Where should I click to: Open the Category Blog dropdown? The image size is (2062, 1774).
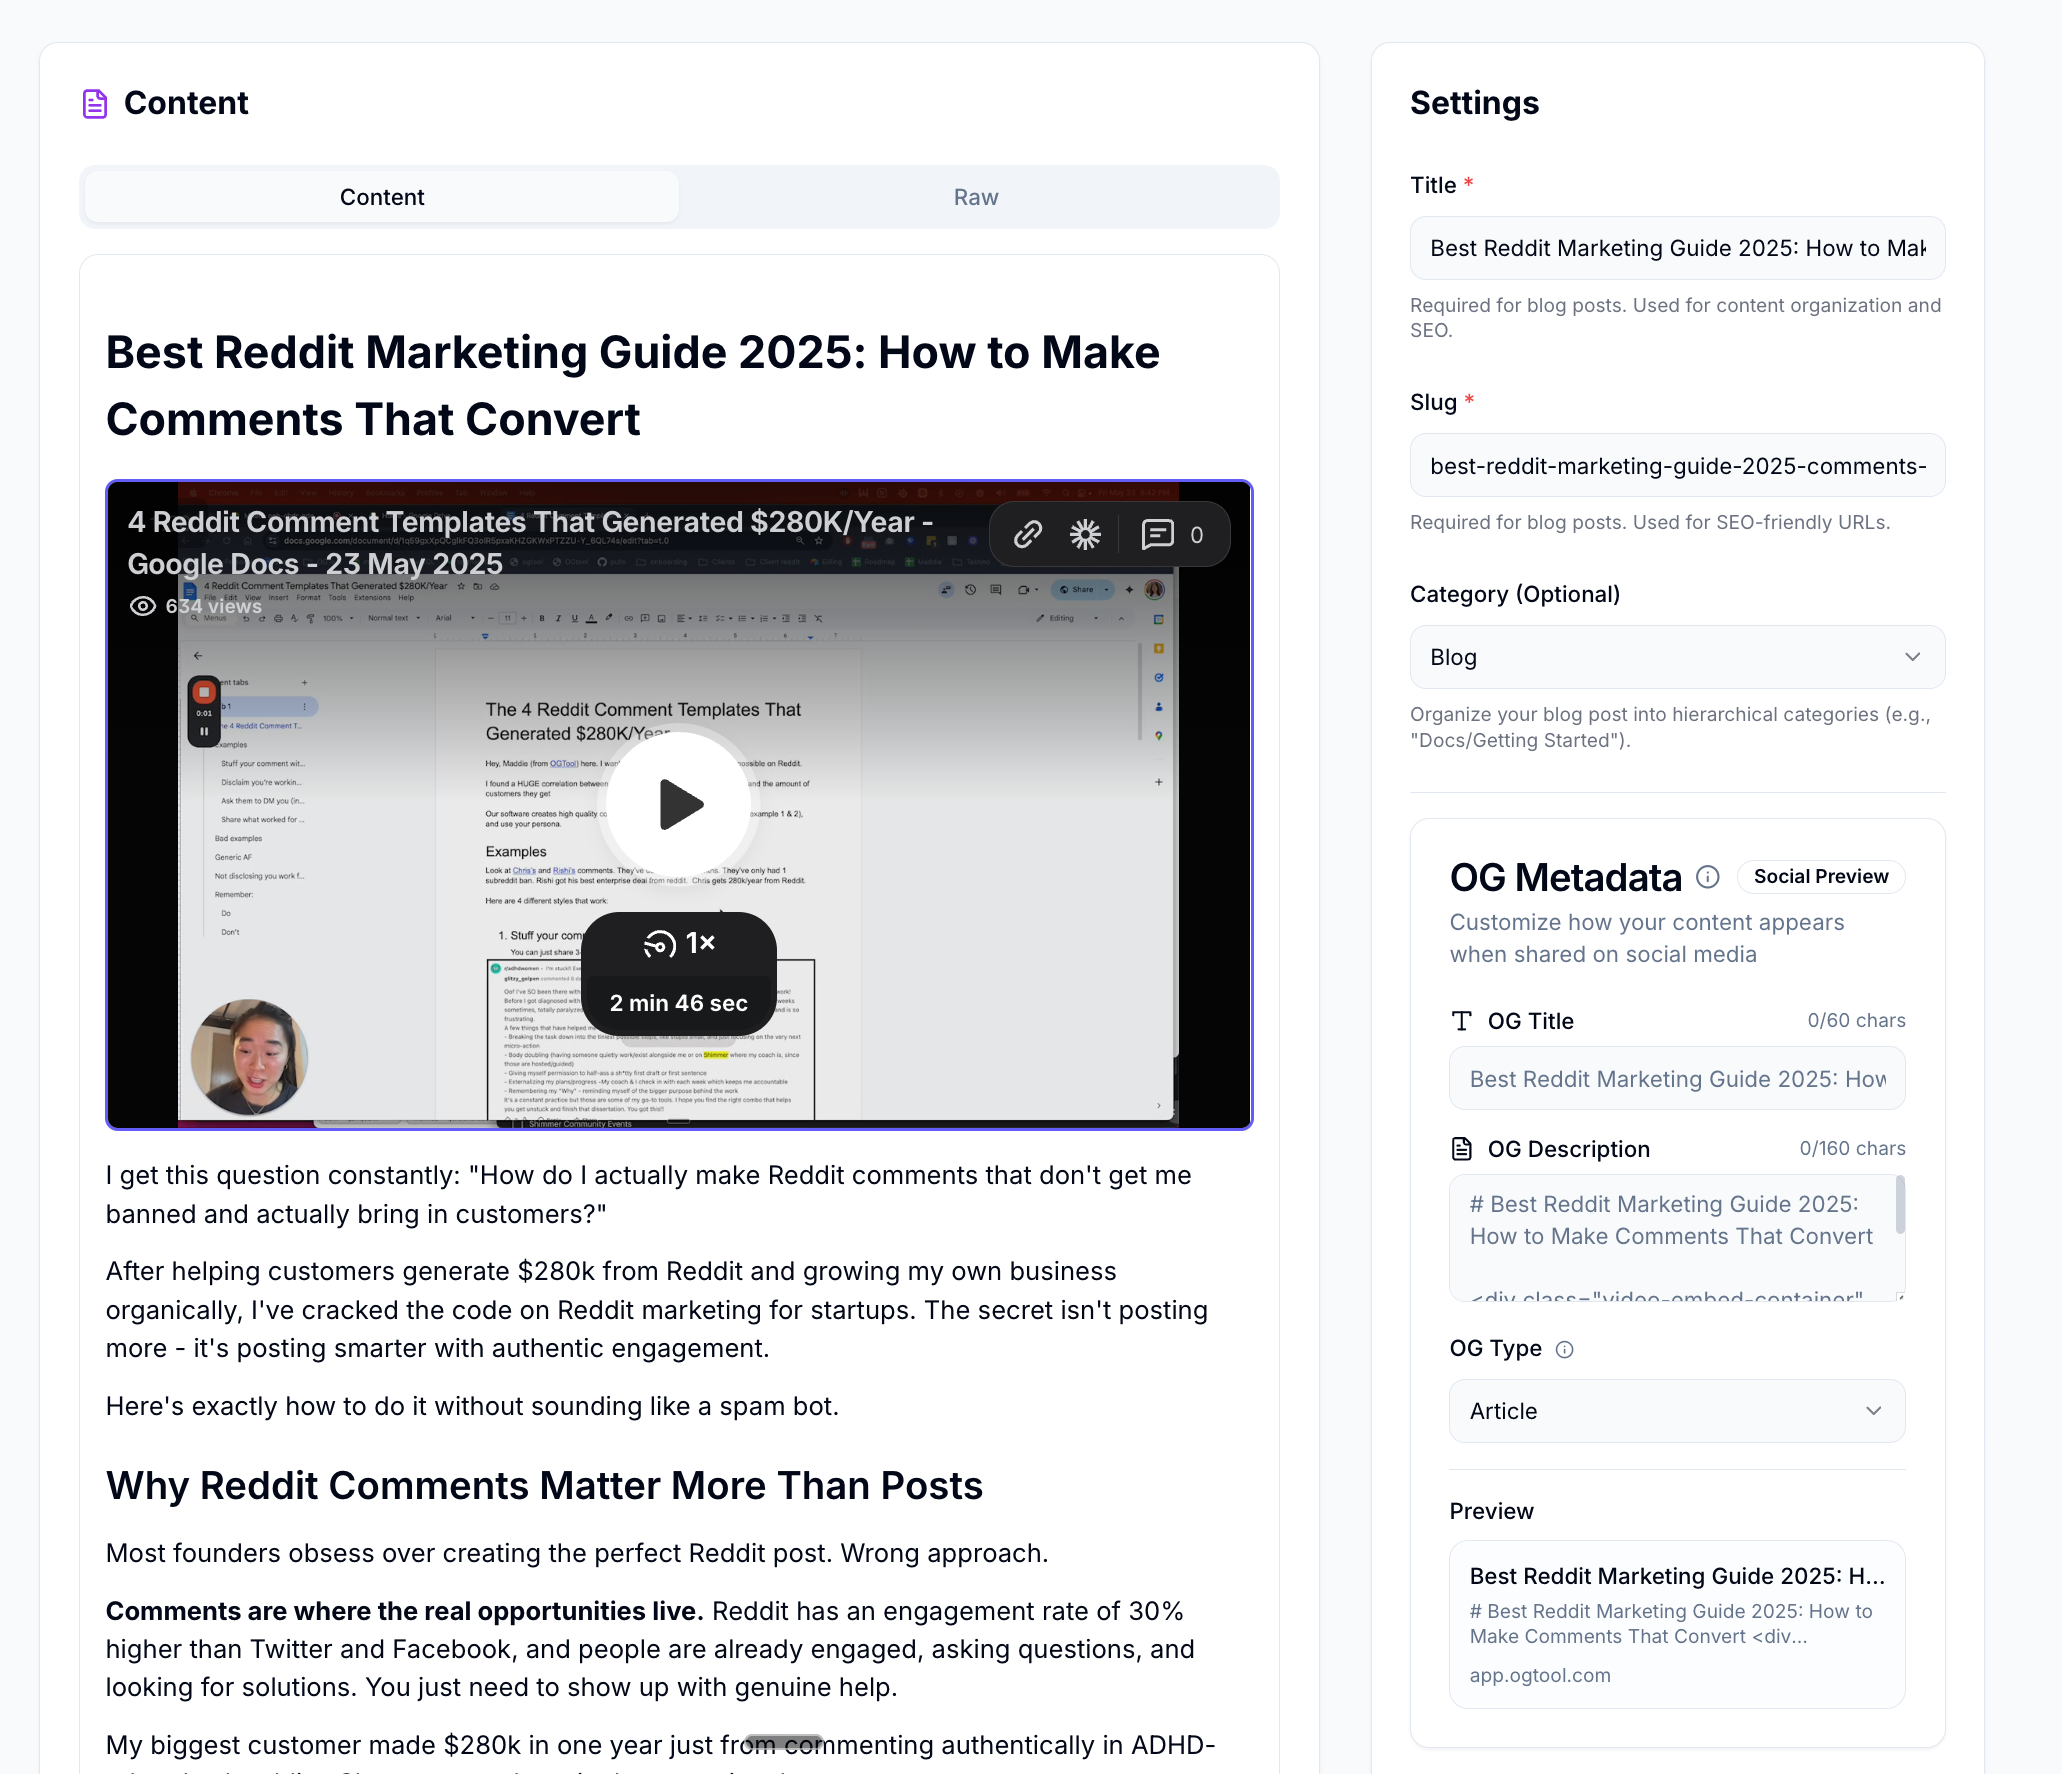click(1677, 657)
